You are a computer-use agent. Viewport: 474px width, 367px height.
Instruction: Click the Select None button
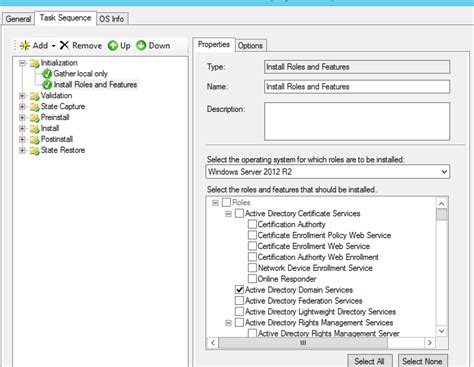click(x=422, y=361)
